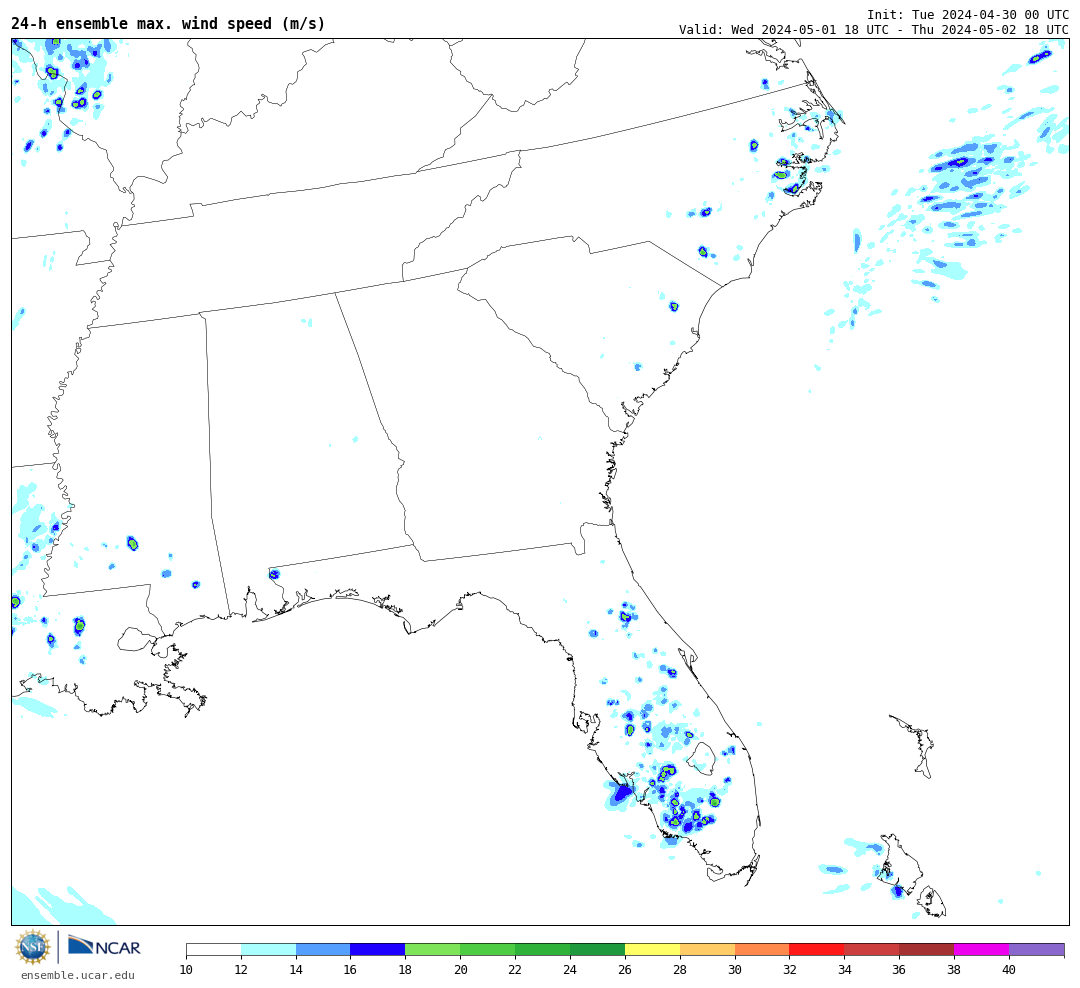The height and width of the screenshot is (988, 1080).
Task: Click the yellow 26-28 colorbar swatch
Action: coord(652,950)
